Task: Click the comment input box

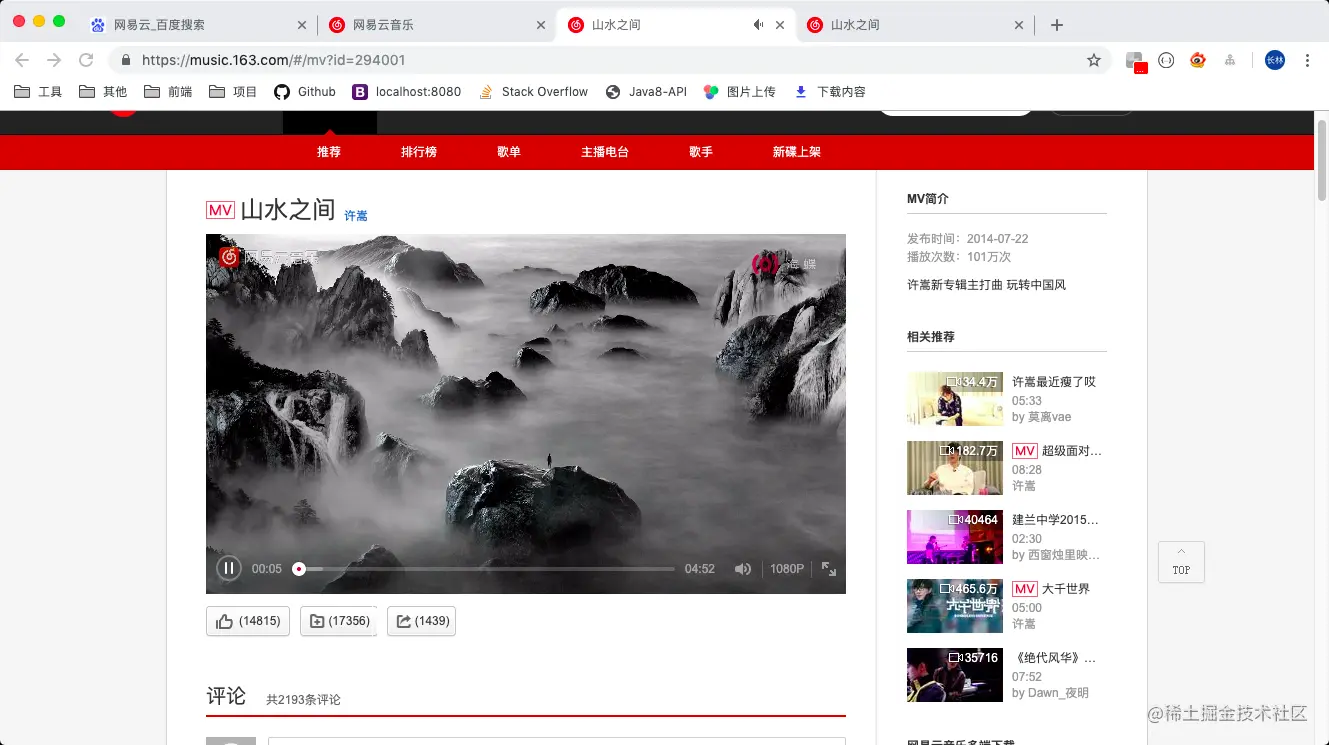Action: click(557, 741)
